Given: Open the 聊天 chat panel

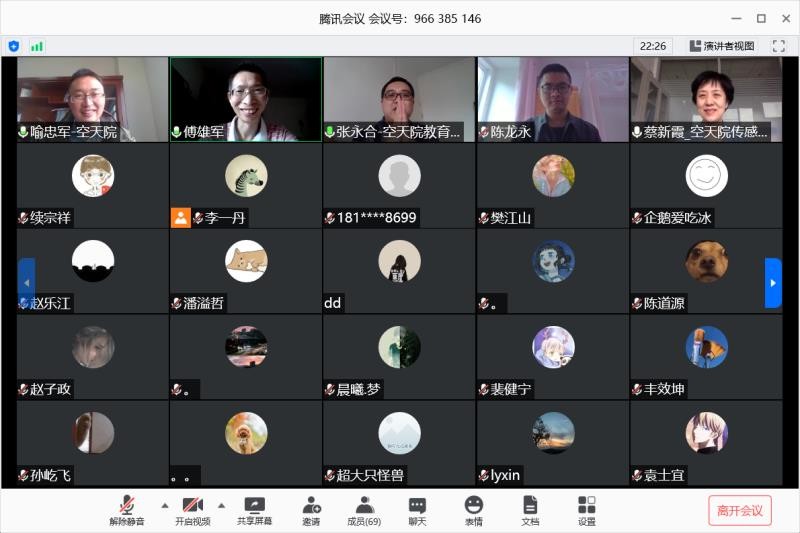Looking at the screenshot, I should pyautogui.click(x=417, y=511).
